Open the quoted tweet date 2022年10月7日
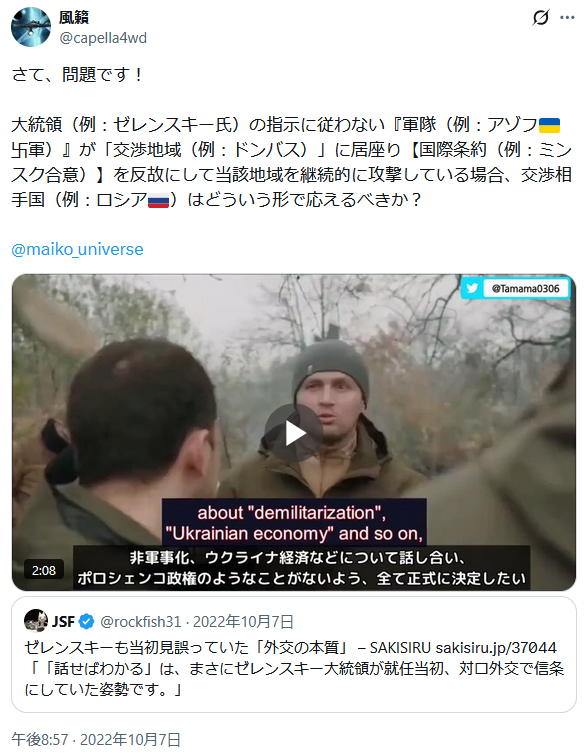Viewport: 587px width, 753px height. [243, 621]
